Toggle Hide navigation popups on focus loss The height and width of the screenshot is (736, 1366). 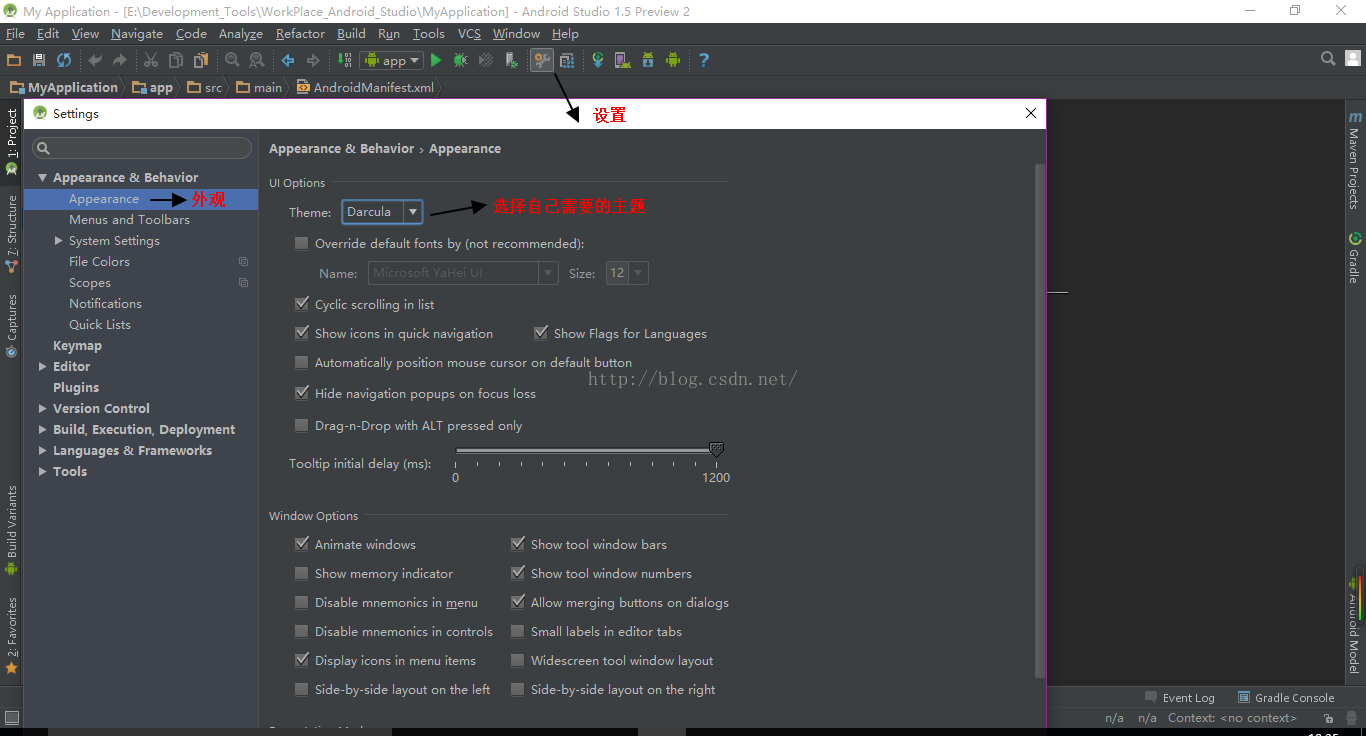(302, 393)
